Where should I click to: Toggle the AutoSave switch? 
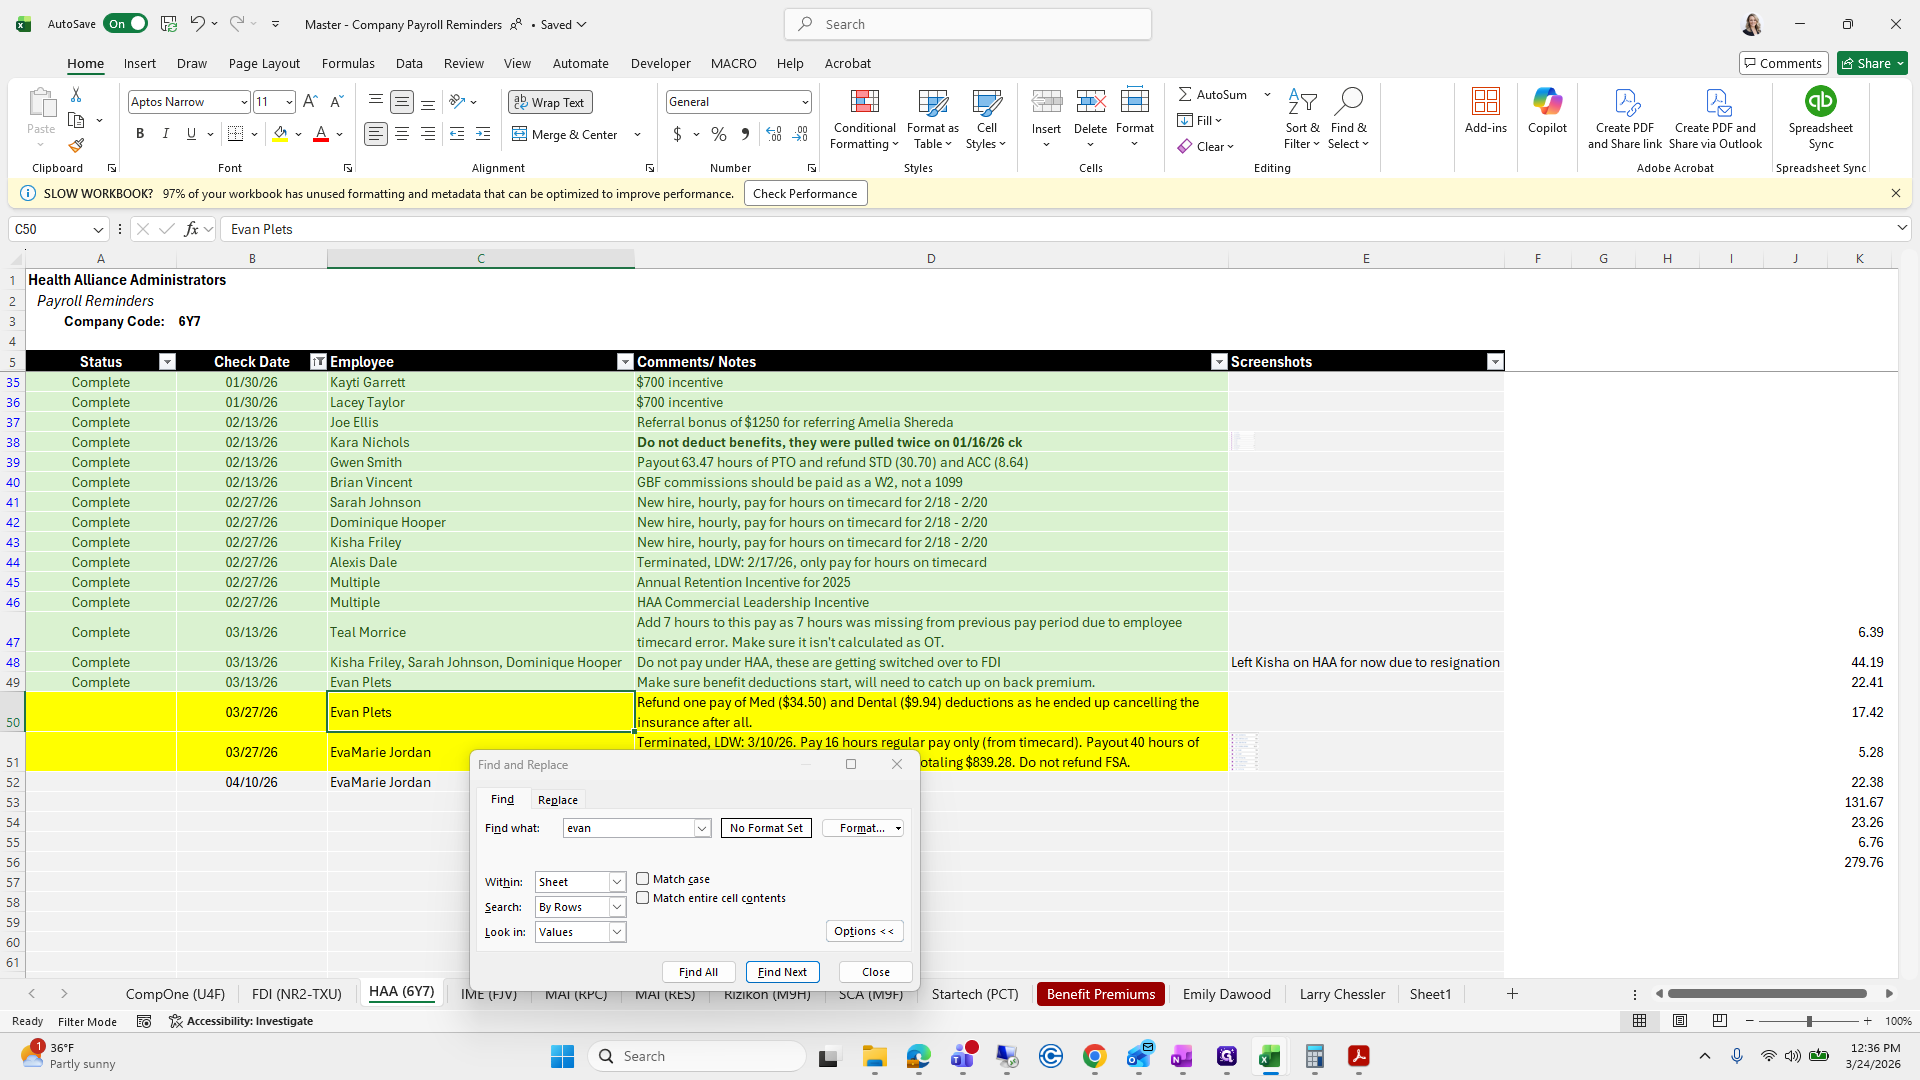click(x=125, y=24)
